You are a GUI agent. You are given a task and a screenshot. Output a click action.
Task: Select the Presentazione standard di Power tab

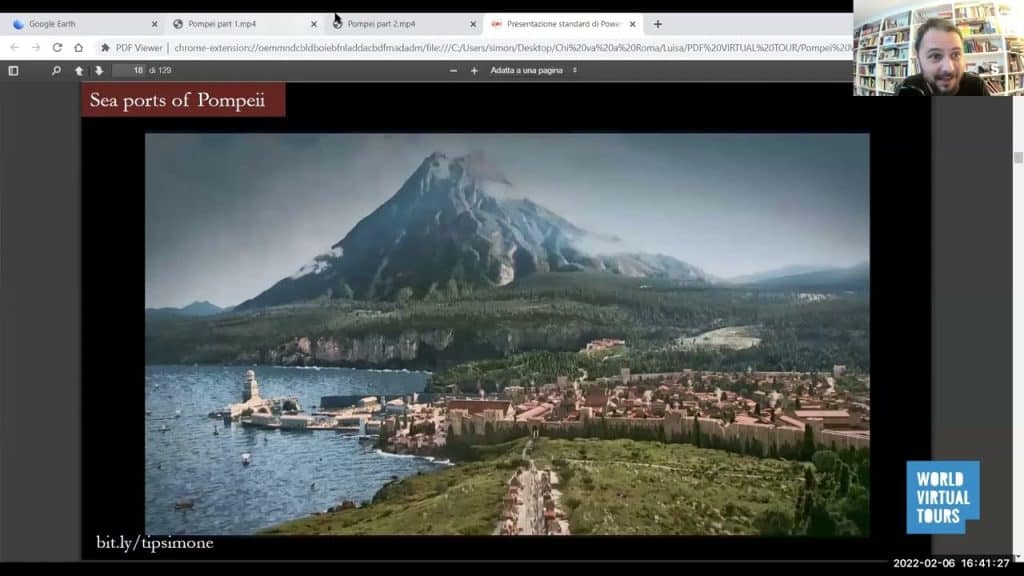pyautogui.click(x=562, y=24)
